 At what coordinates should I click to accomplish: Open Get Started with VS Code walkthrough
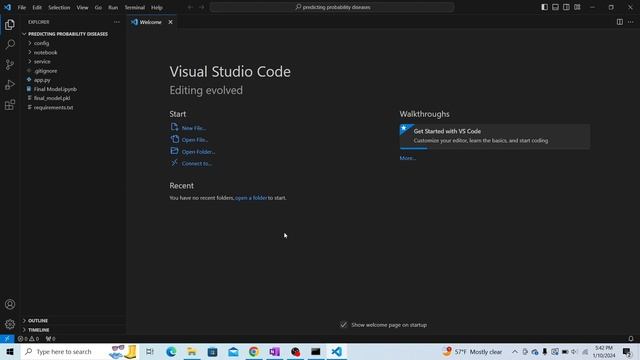(495, 136)
